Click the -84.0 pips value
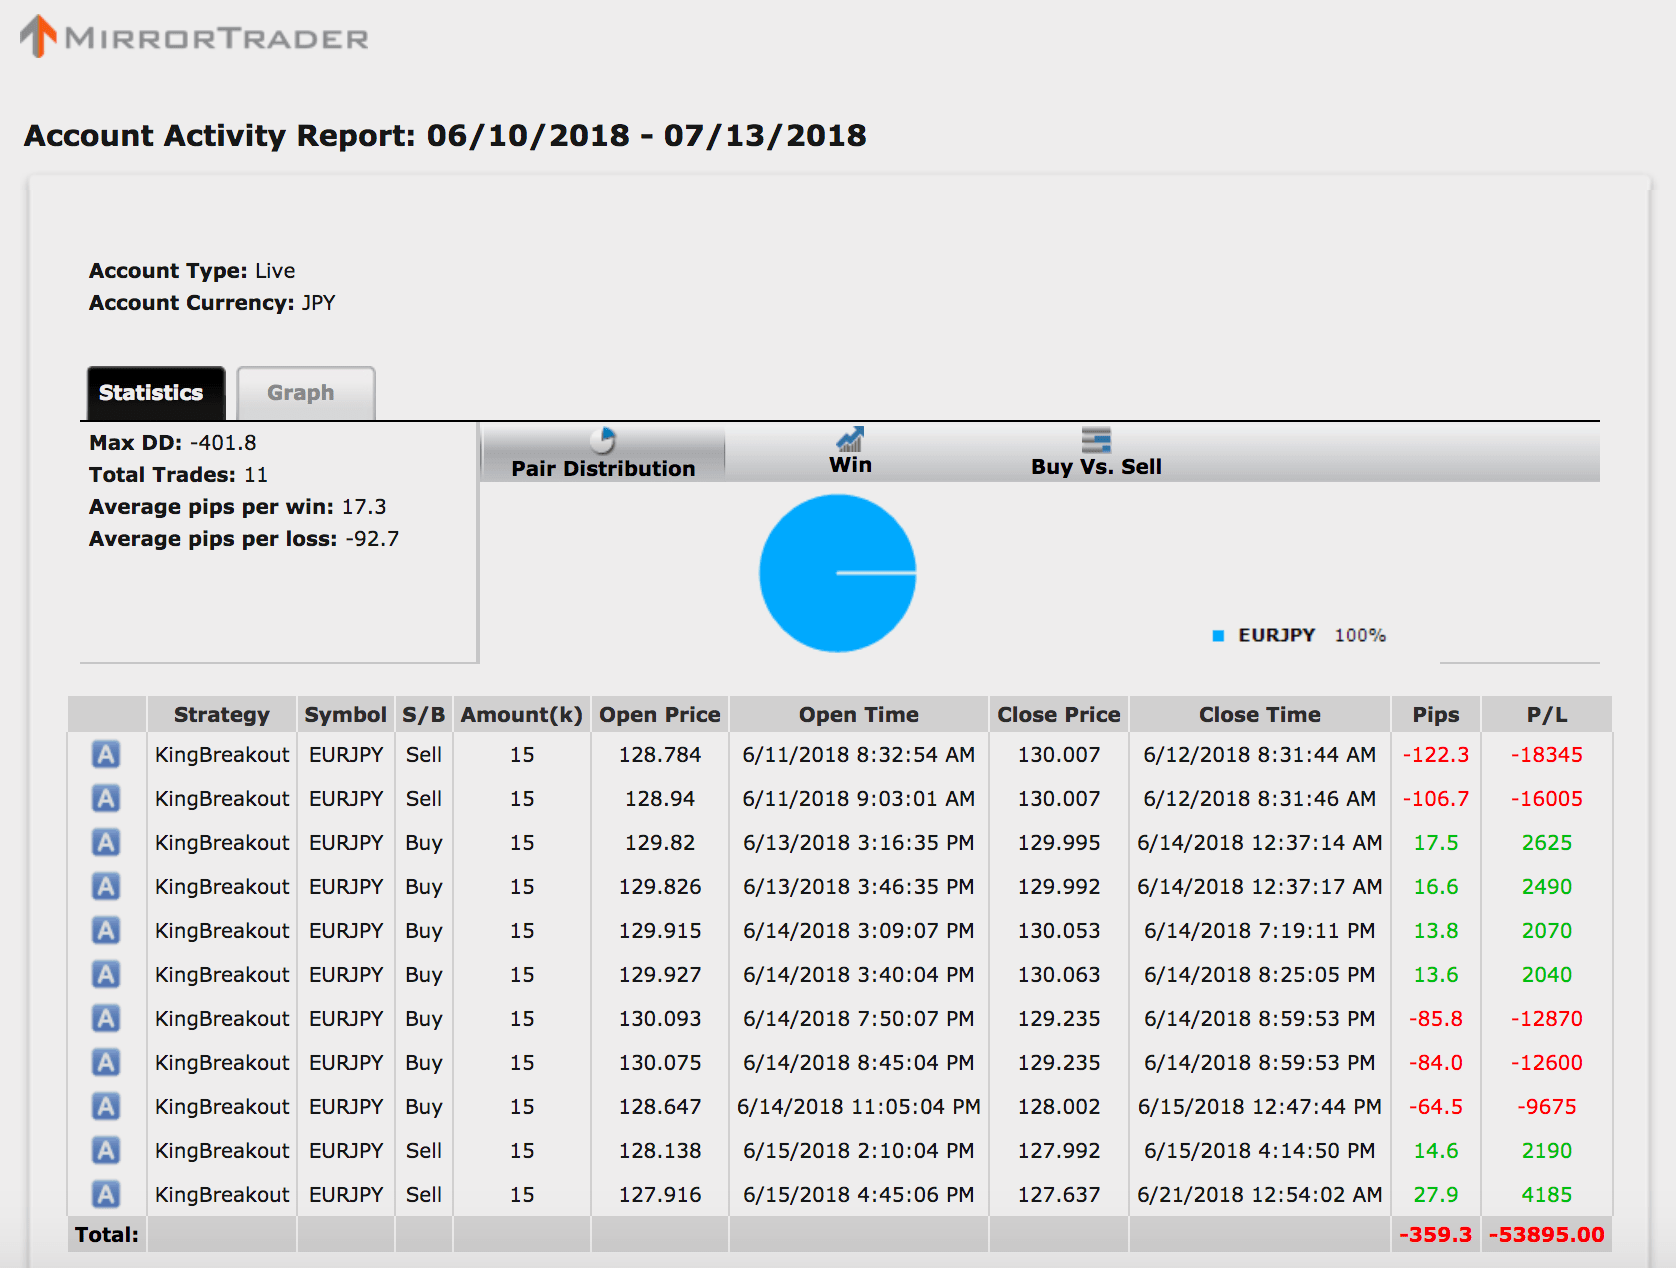Screen dimensions: 1676x1268 (x=1436, y=1063)
